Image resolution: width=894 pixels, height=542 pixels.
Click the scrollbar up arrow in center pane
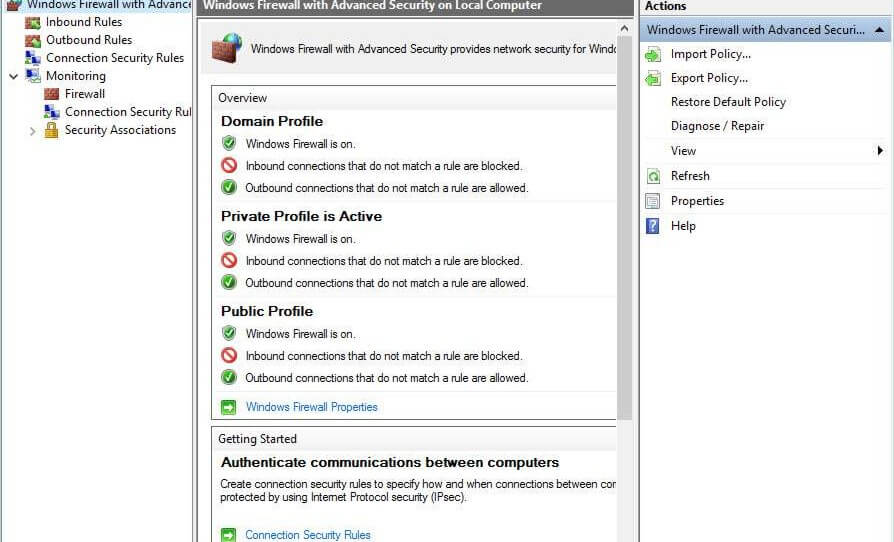[x=624, y=28]
